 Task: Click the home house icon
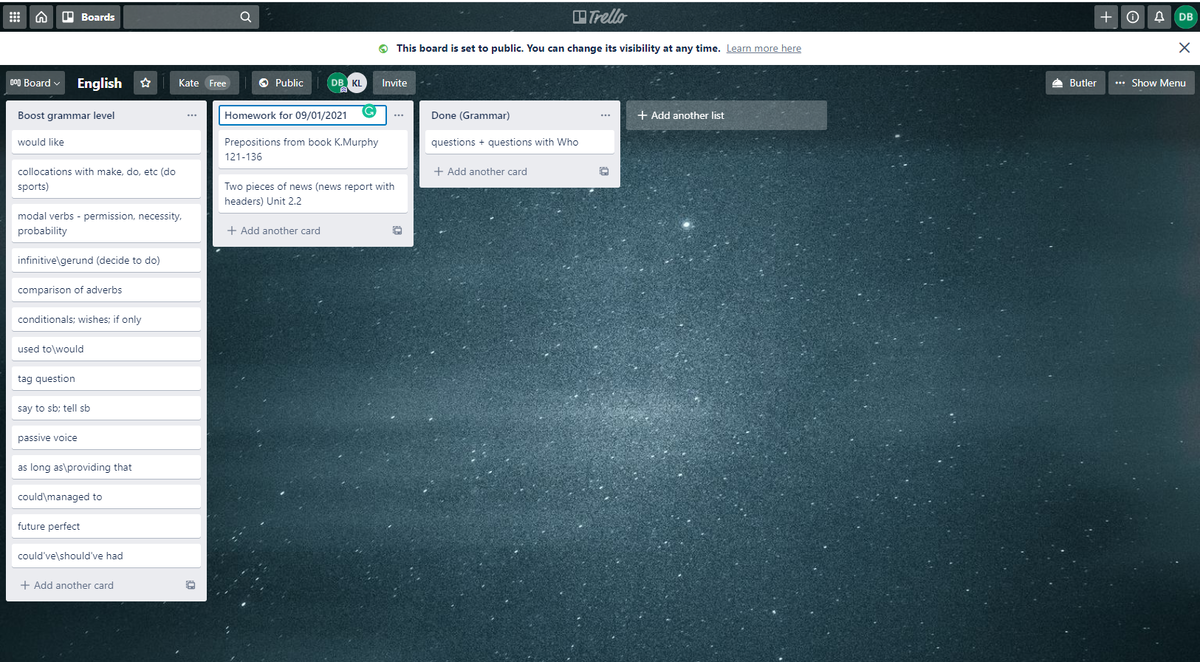click(x=41, y=16)
